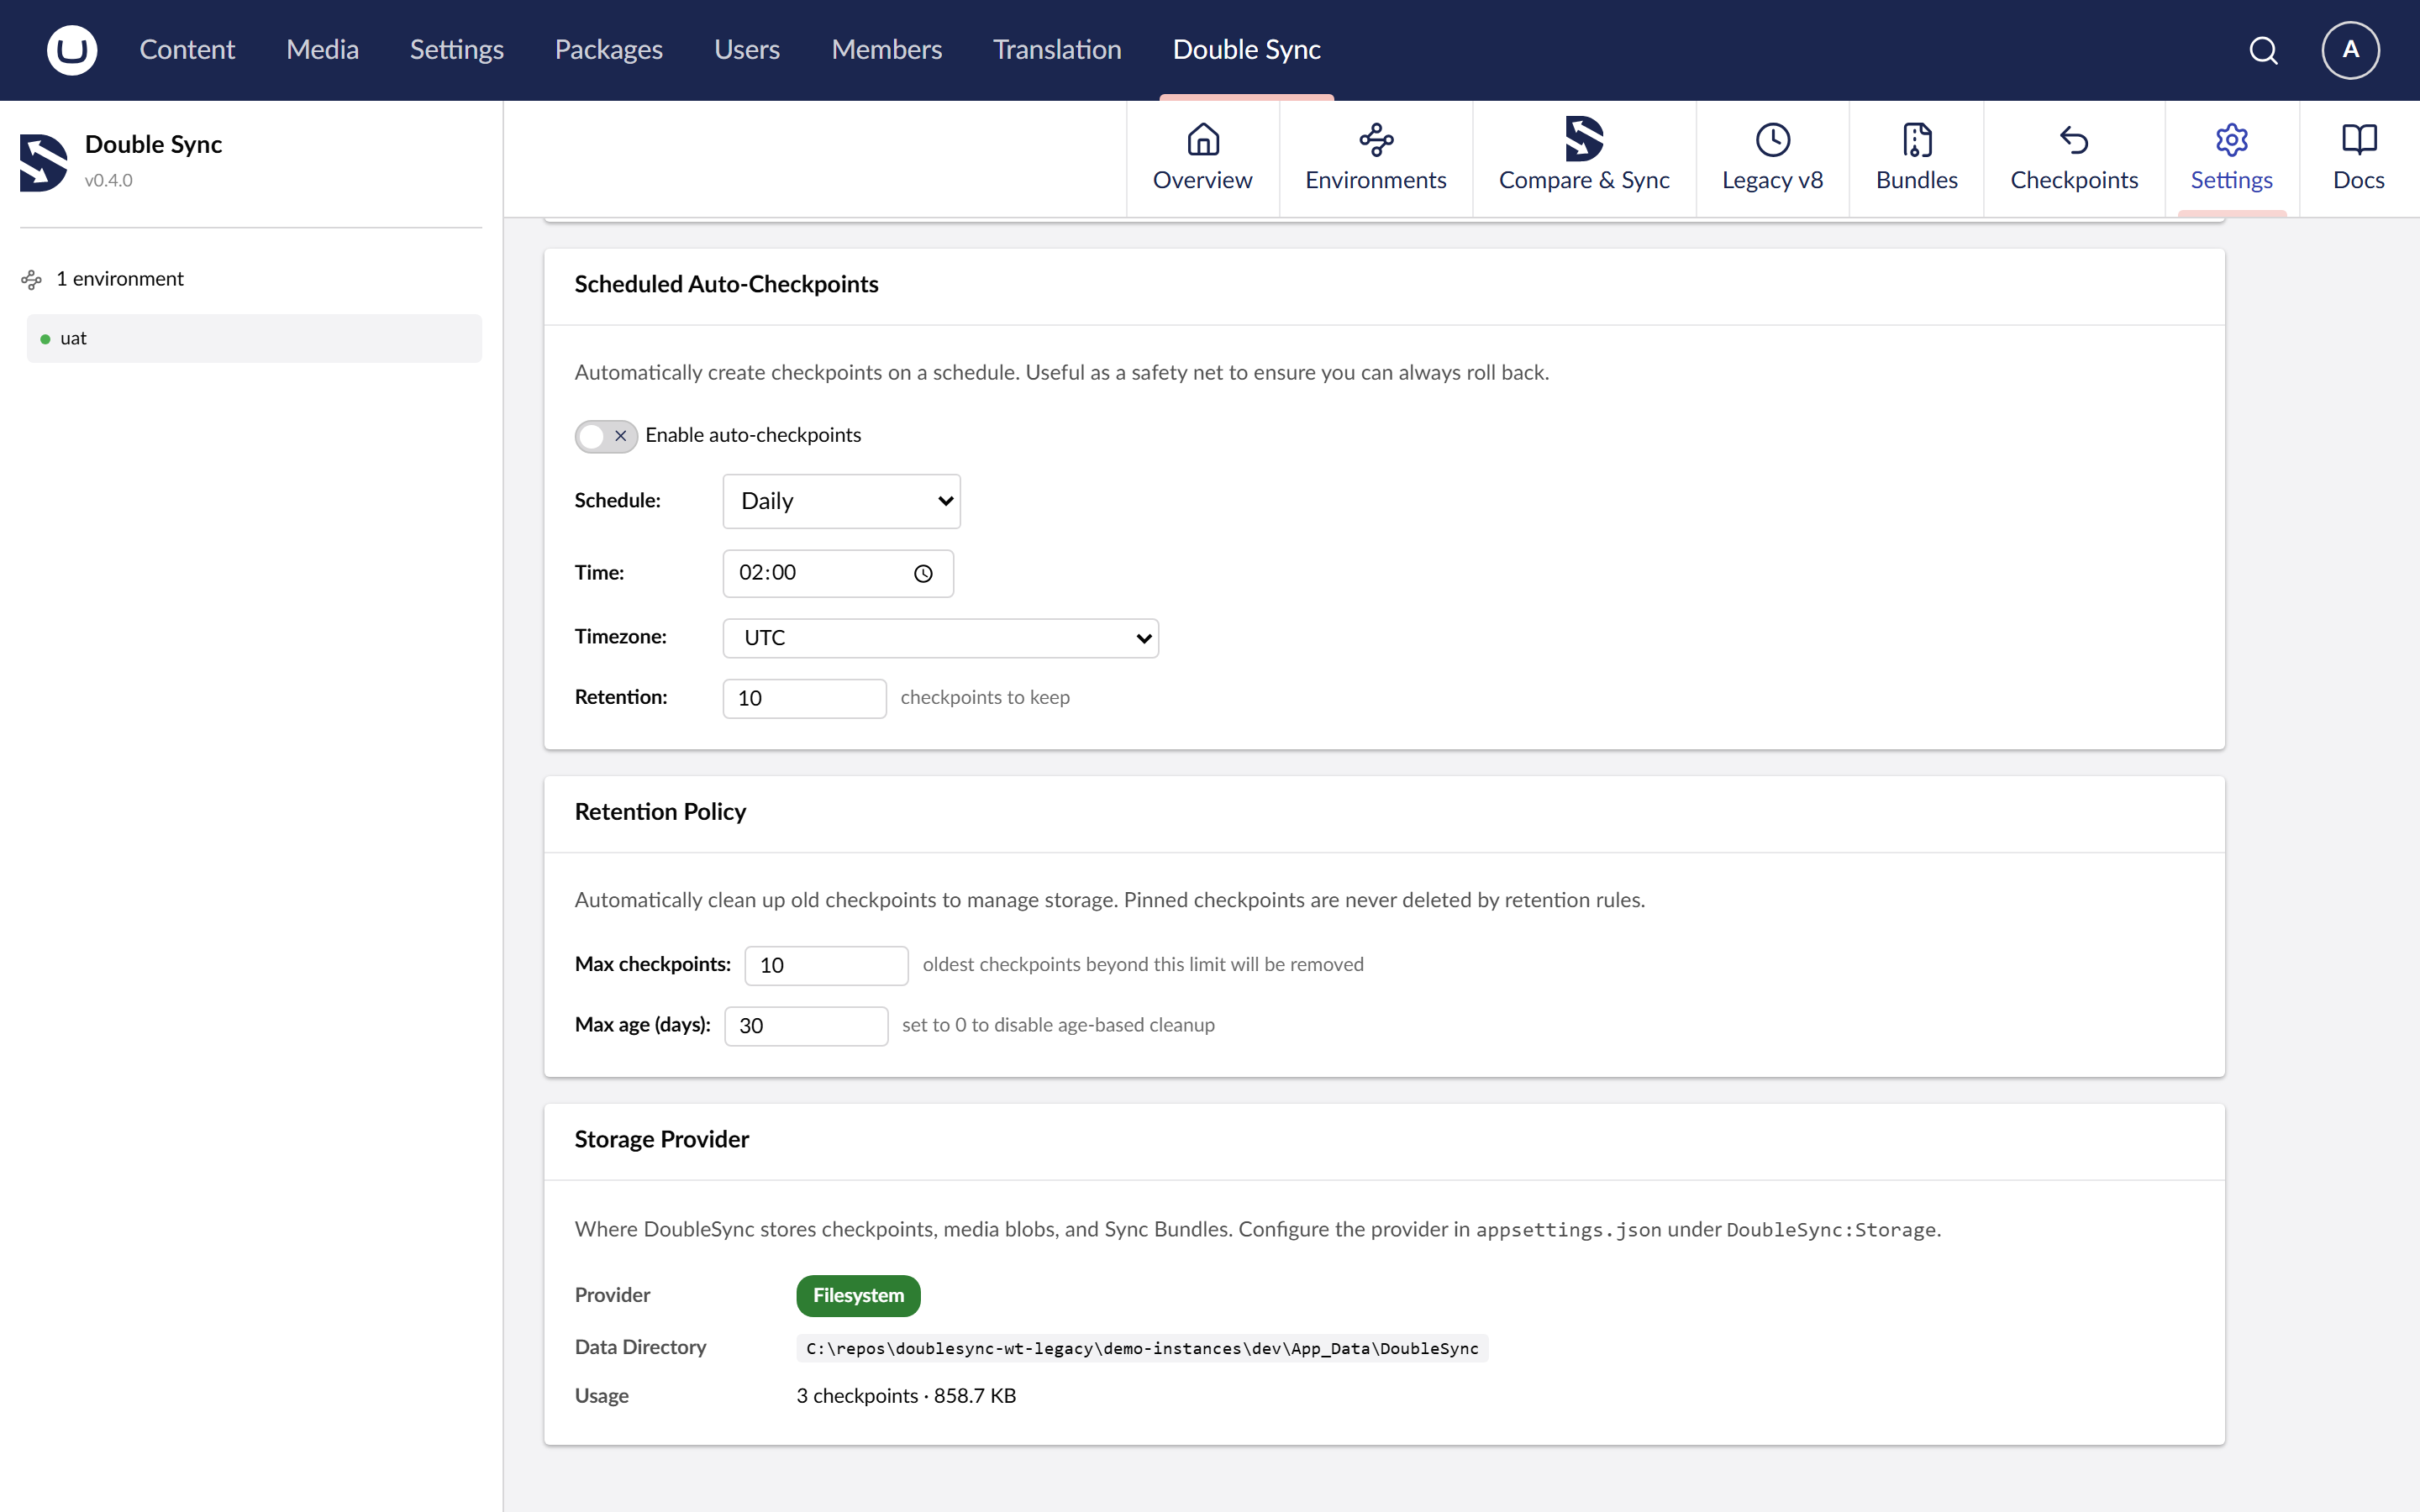
Task: Go to Media section
Action: (x=322, y=50)
